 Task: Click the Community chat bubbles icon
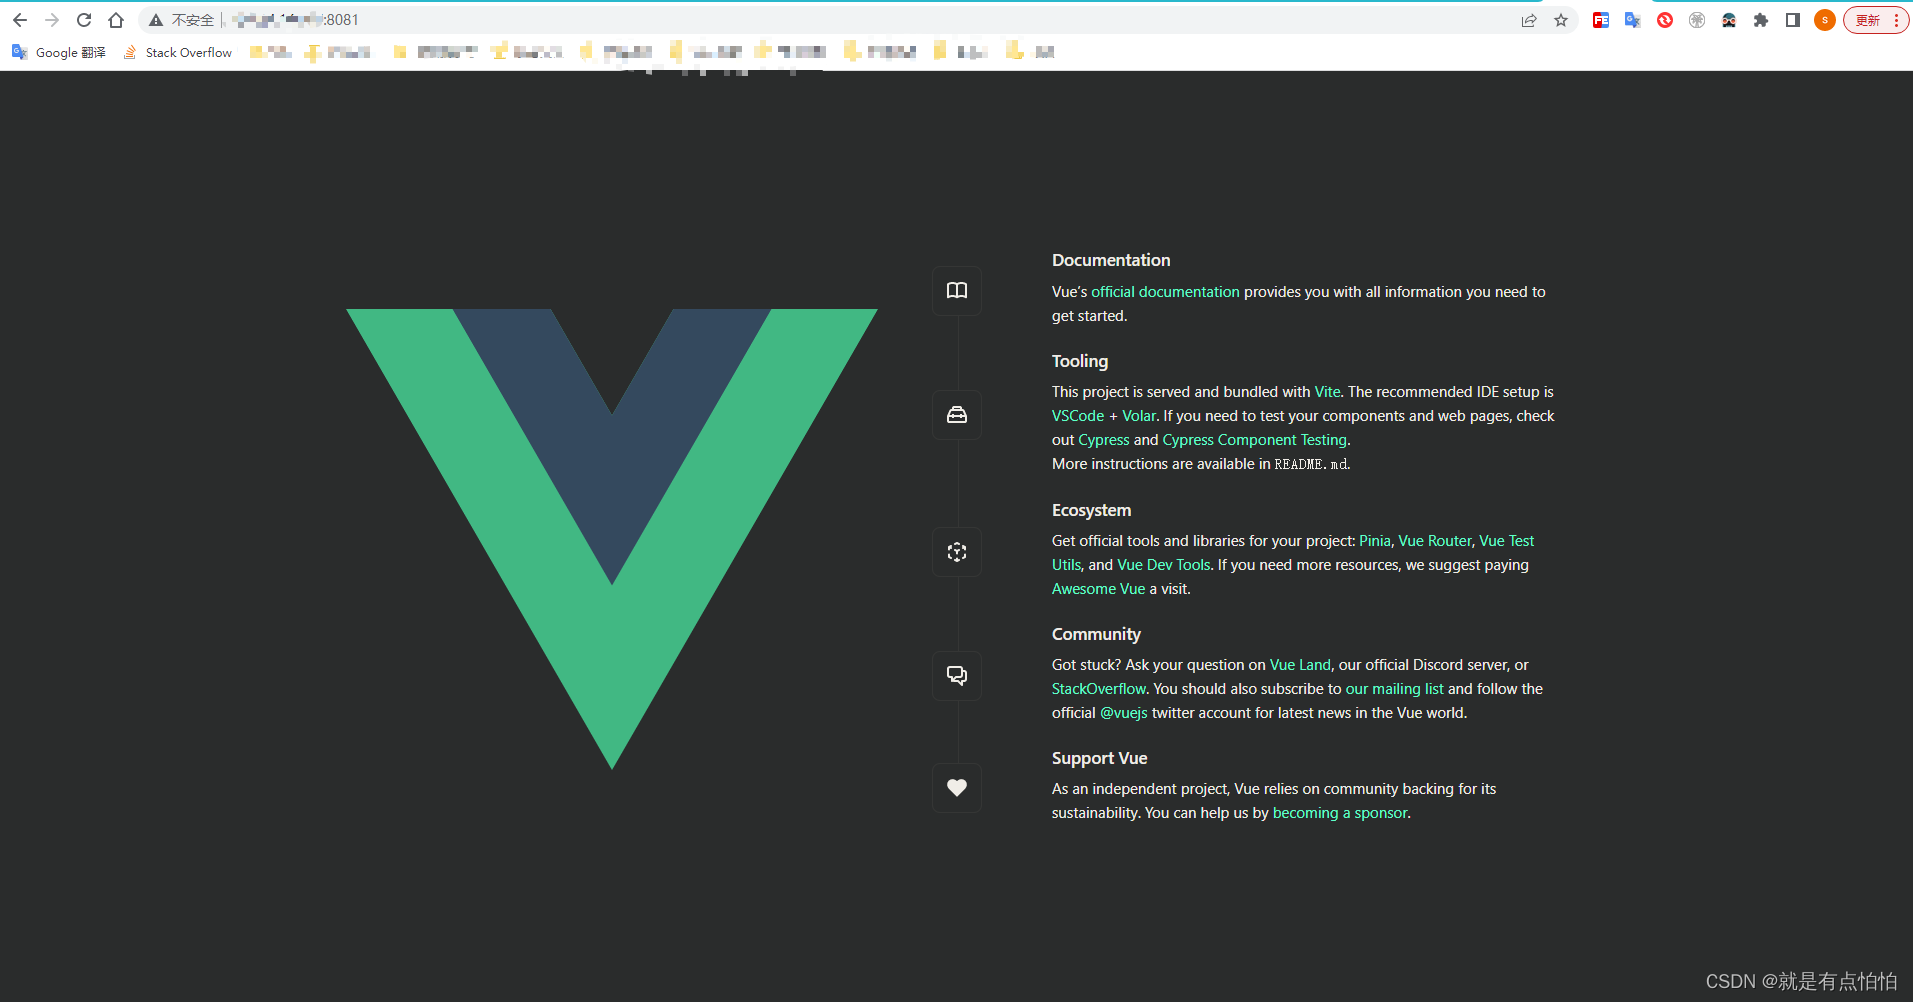[957, 676]
